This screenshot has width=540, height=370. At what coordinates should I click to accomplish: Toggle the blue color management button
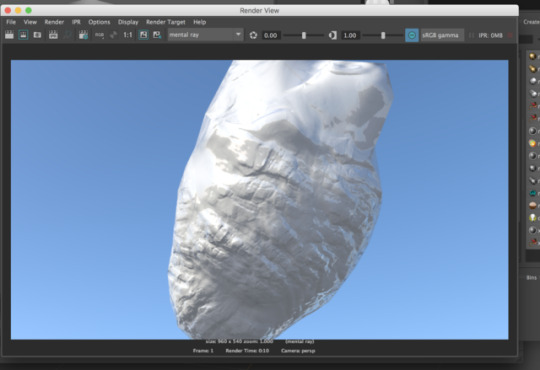(x=412, y=35)
